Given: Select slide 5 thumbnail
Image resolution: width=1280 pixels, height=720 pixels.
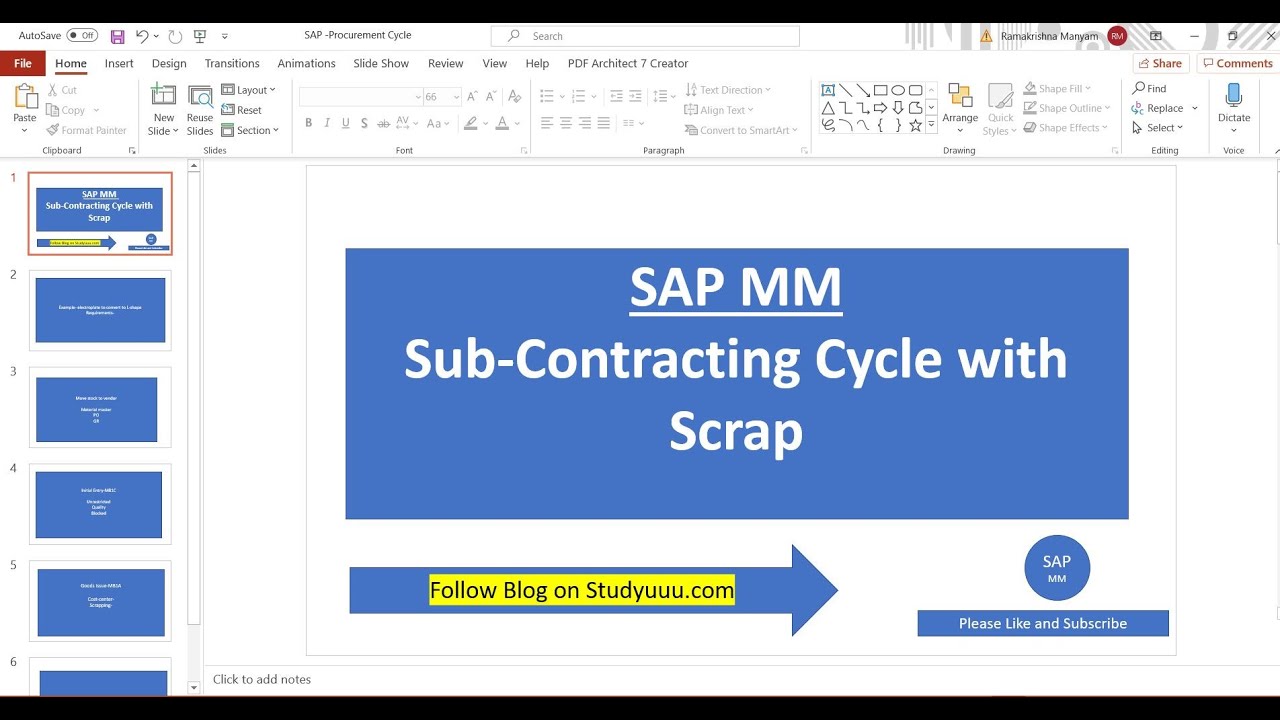Looking at the screenshot, I should click(100, 601).
